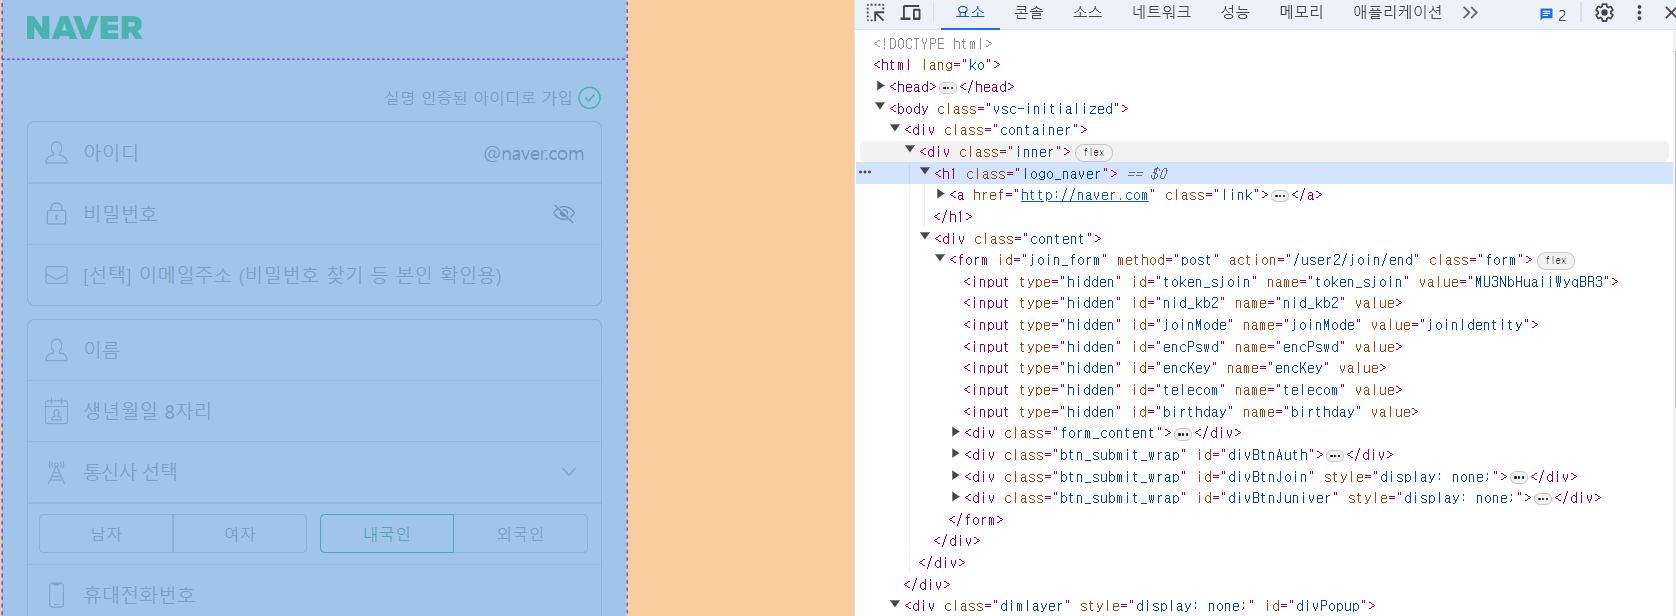
Task: Focus the 휴대전화번호 input field
Action: click(314, 595)
